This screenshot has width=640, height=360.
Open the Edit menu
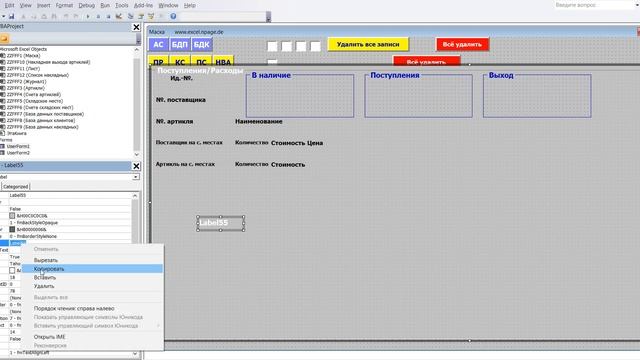coord(9,5)
